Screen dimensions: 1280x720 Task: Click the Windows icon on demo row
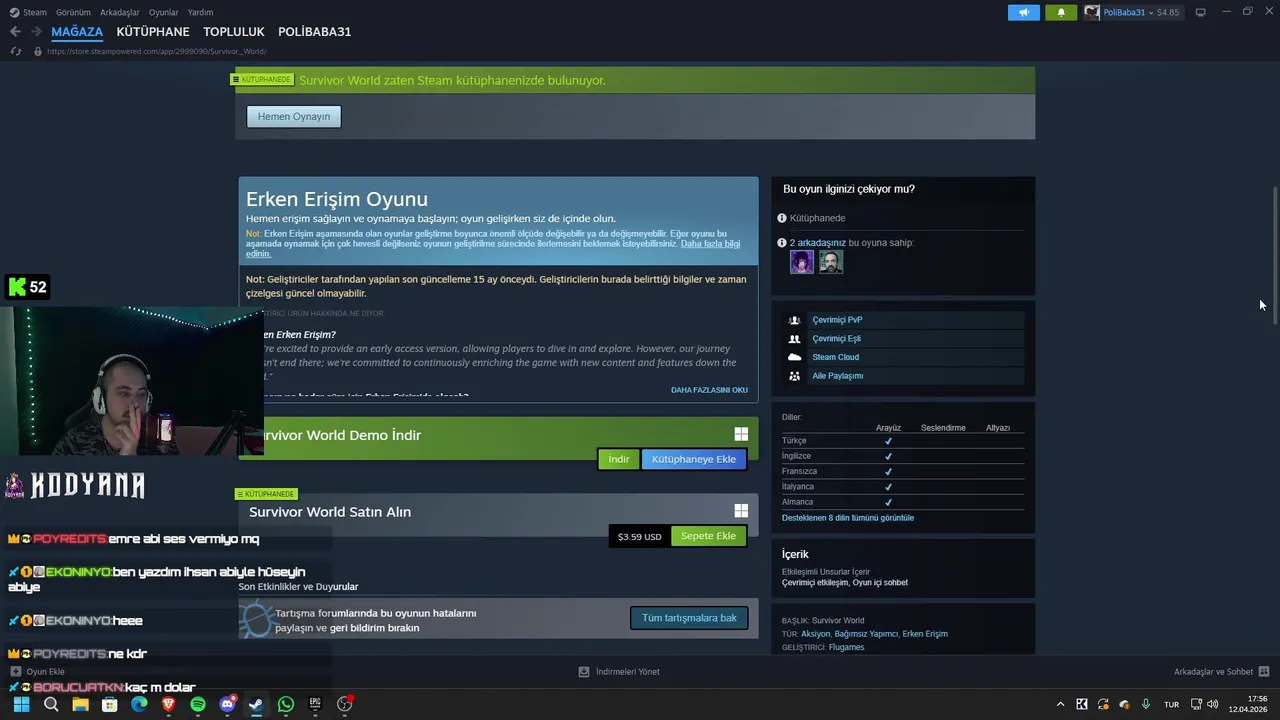click(x=741, y=434)
